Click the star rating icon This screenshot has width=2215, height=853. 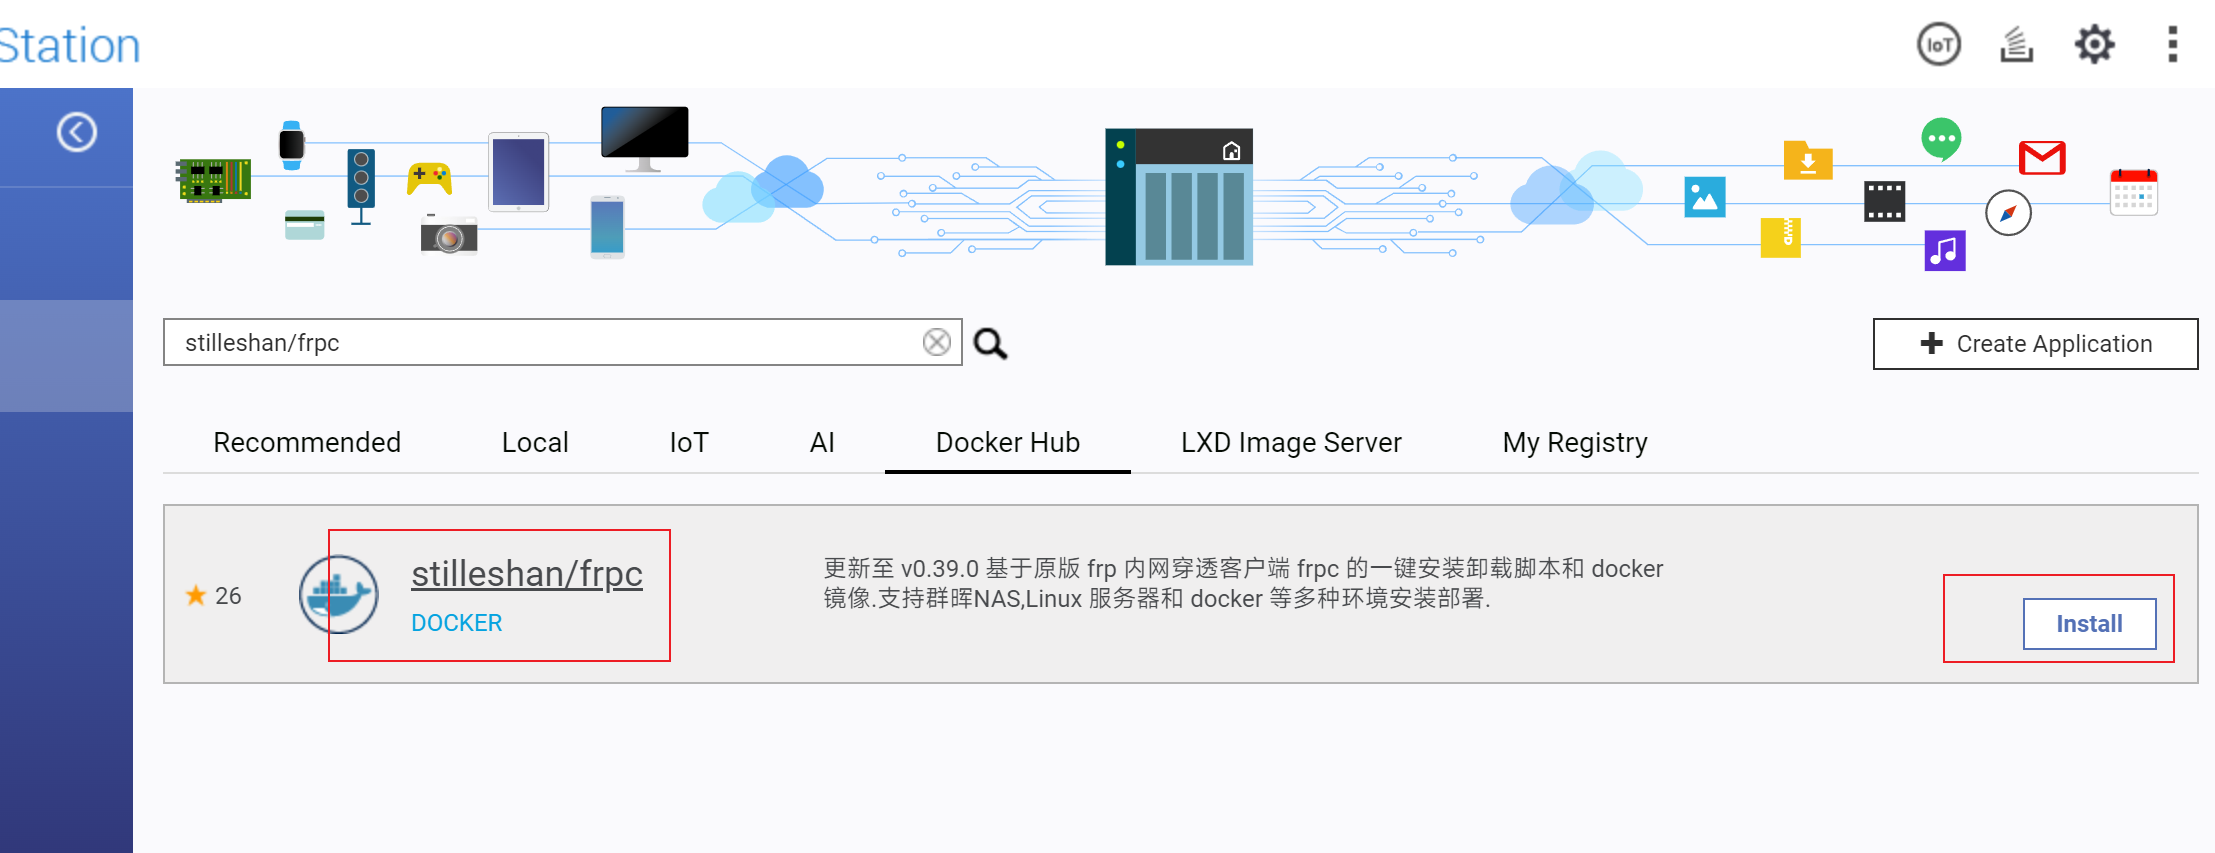pos(196,596)
